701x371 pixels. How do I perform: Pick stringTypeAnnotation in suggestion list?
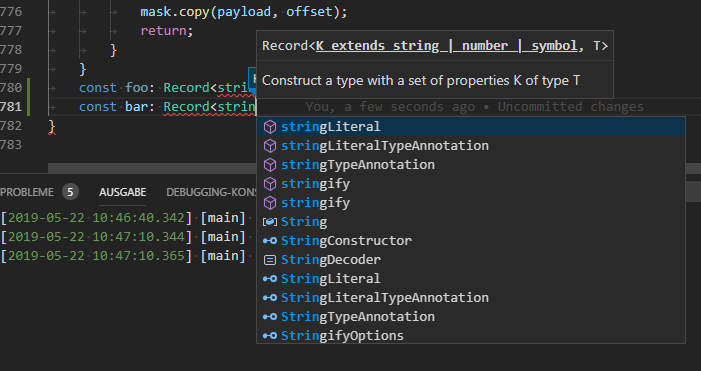[471, 165]
